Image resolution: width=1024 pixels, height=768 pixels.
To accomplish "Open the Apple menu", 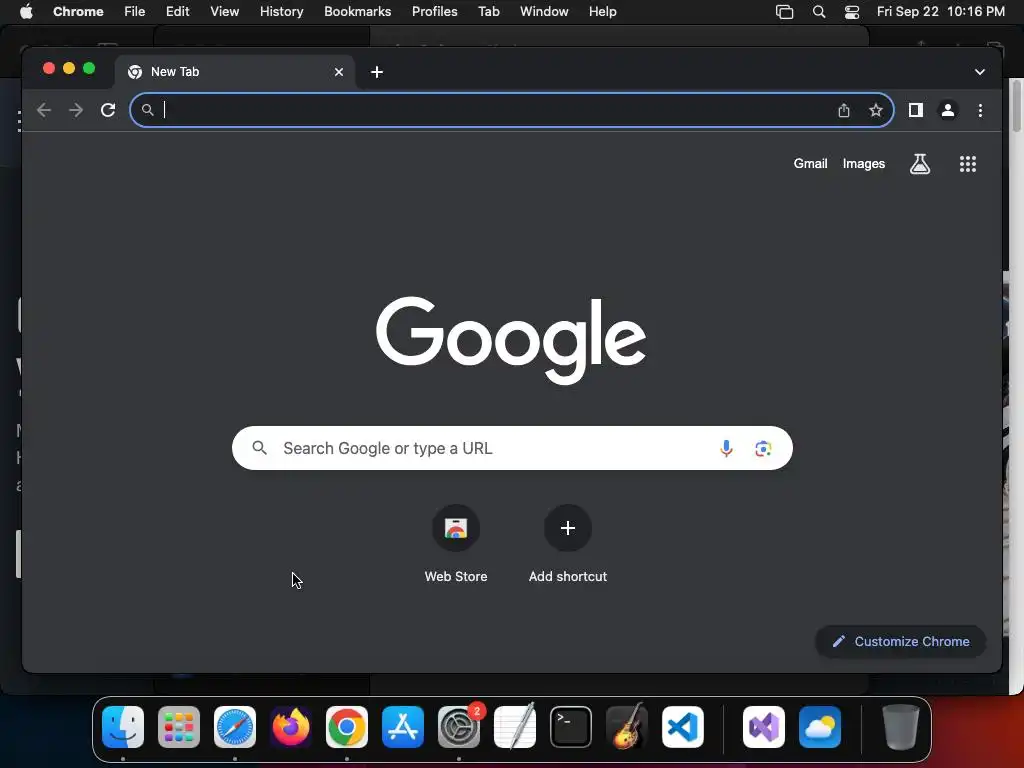I will 26,12.
